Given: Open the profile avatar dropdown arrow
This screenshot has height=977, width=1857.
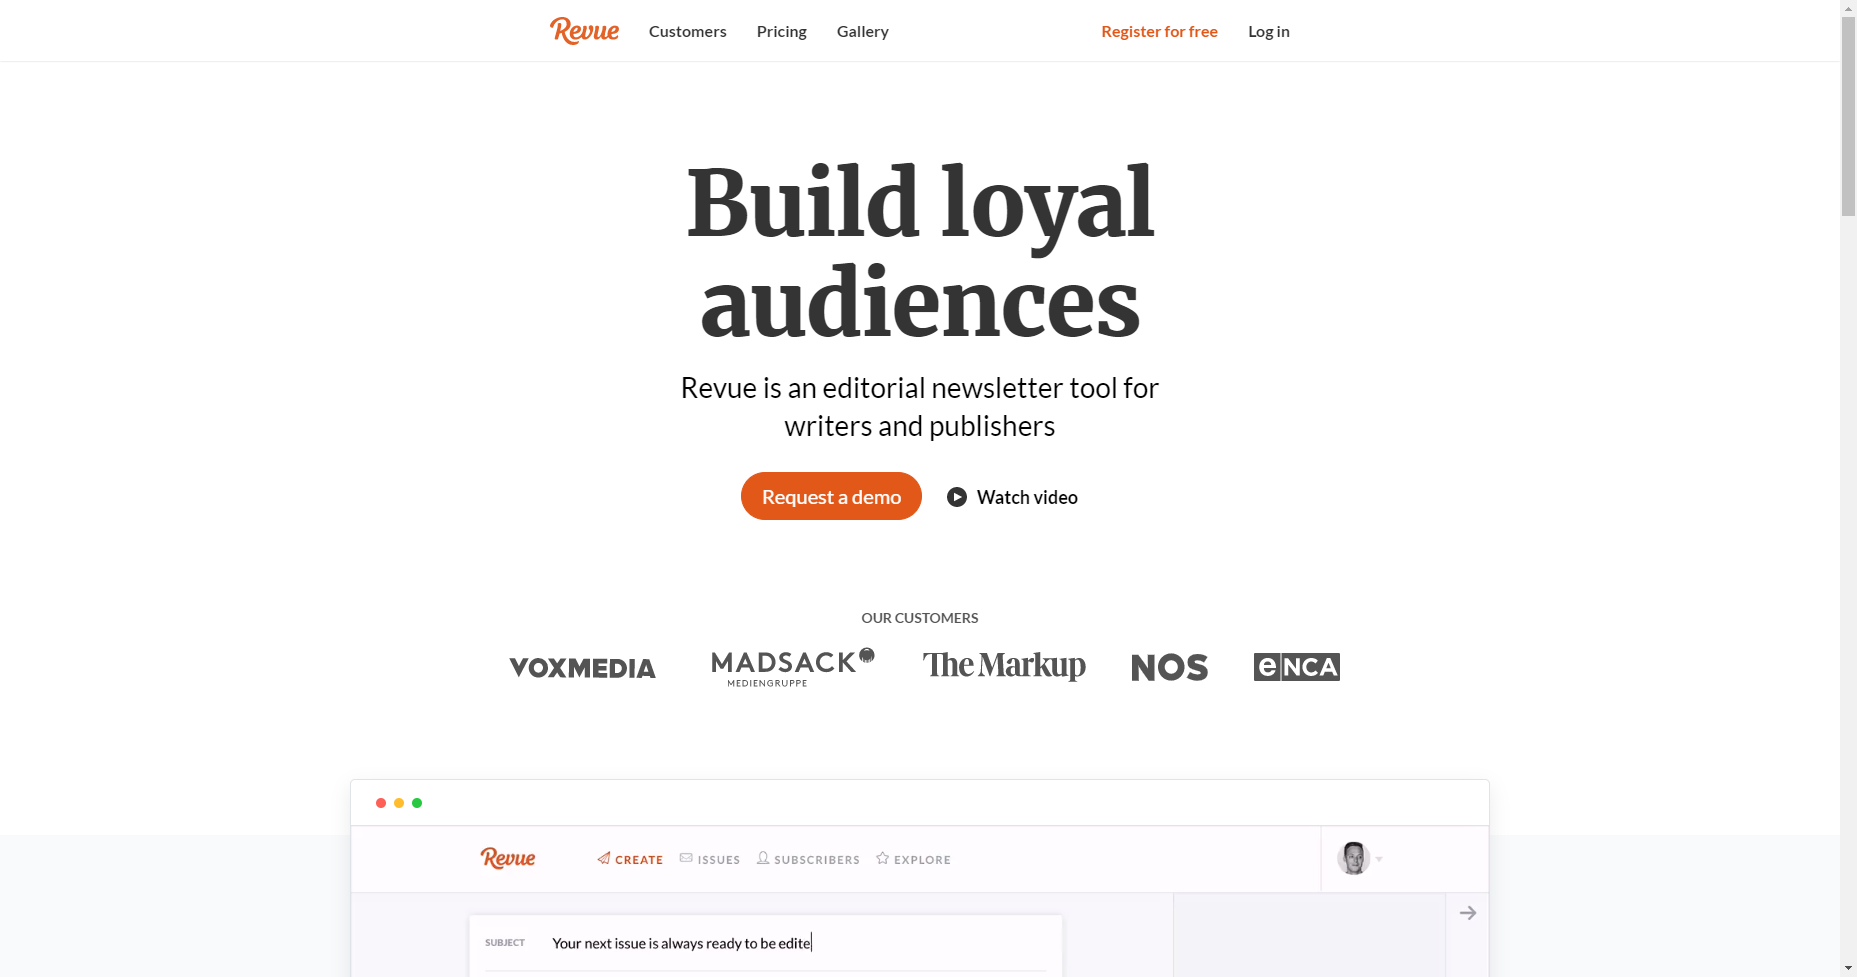Looking at the screenshot, I should coord(1379,859).
